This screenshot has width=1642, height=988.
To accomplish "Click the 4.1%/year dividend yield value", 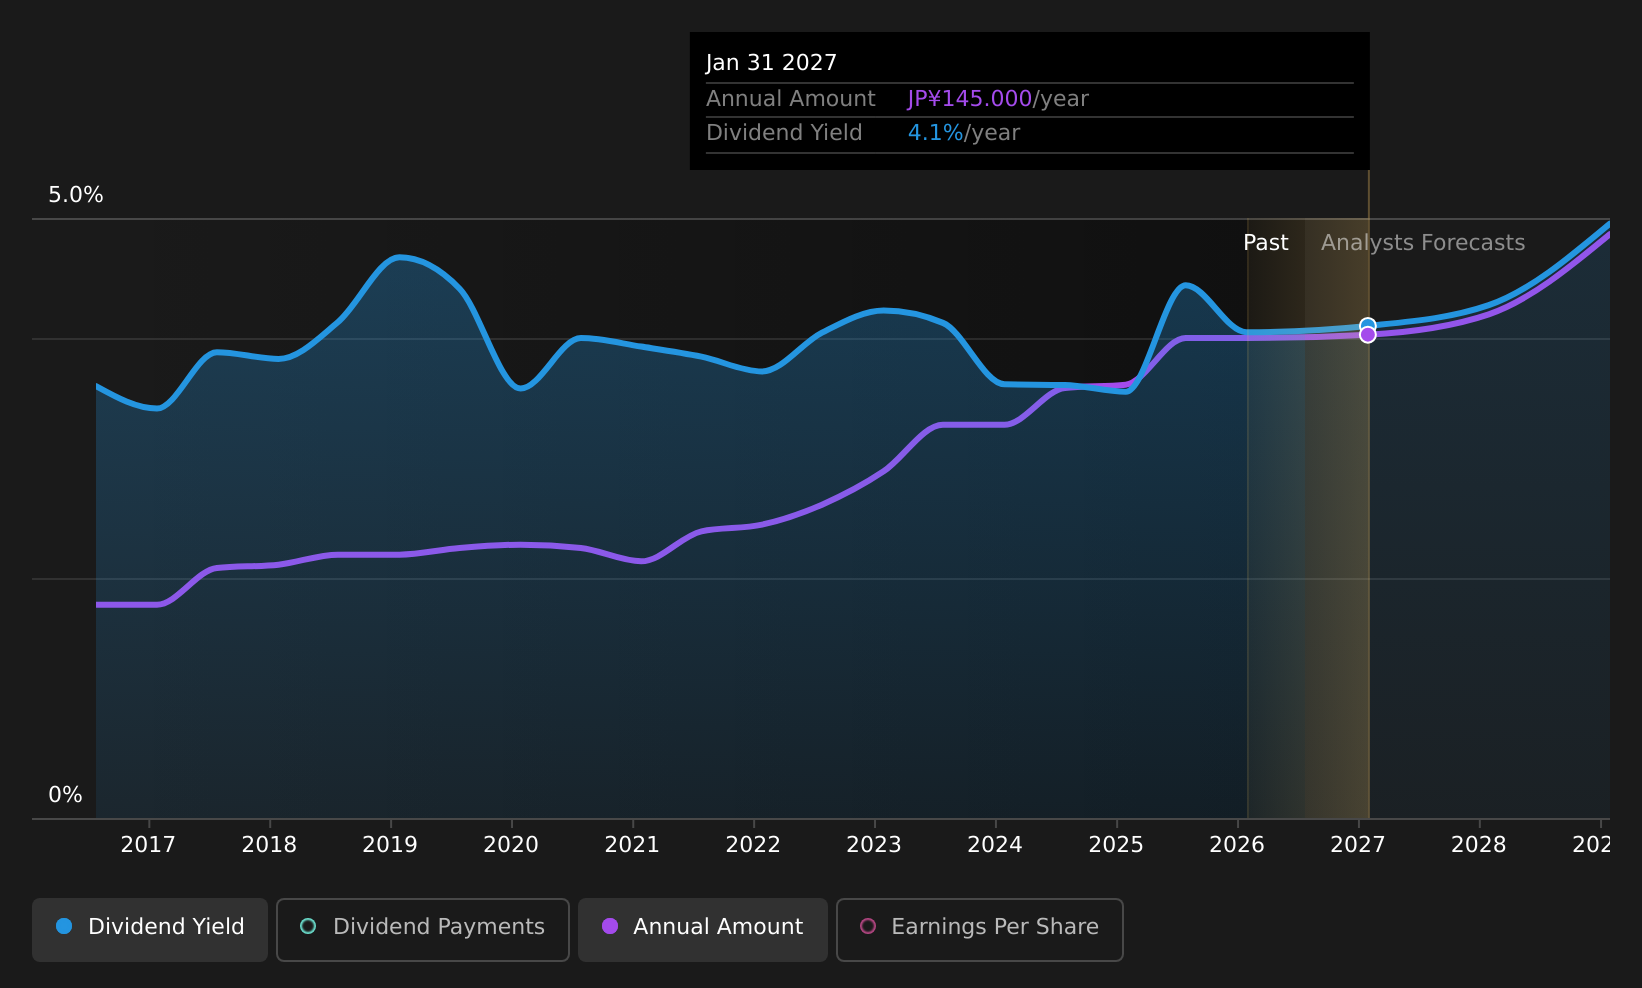I will (964, 133).
